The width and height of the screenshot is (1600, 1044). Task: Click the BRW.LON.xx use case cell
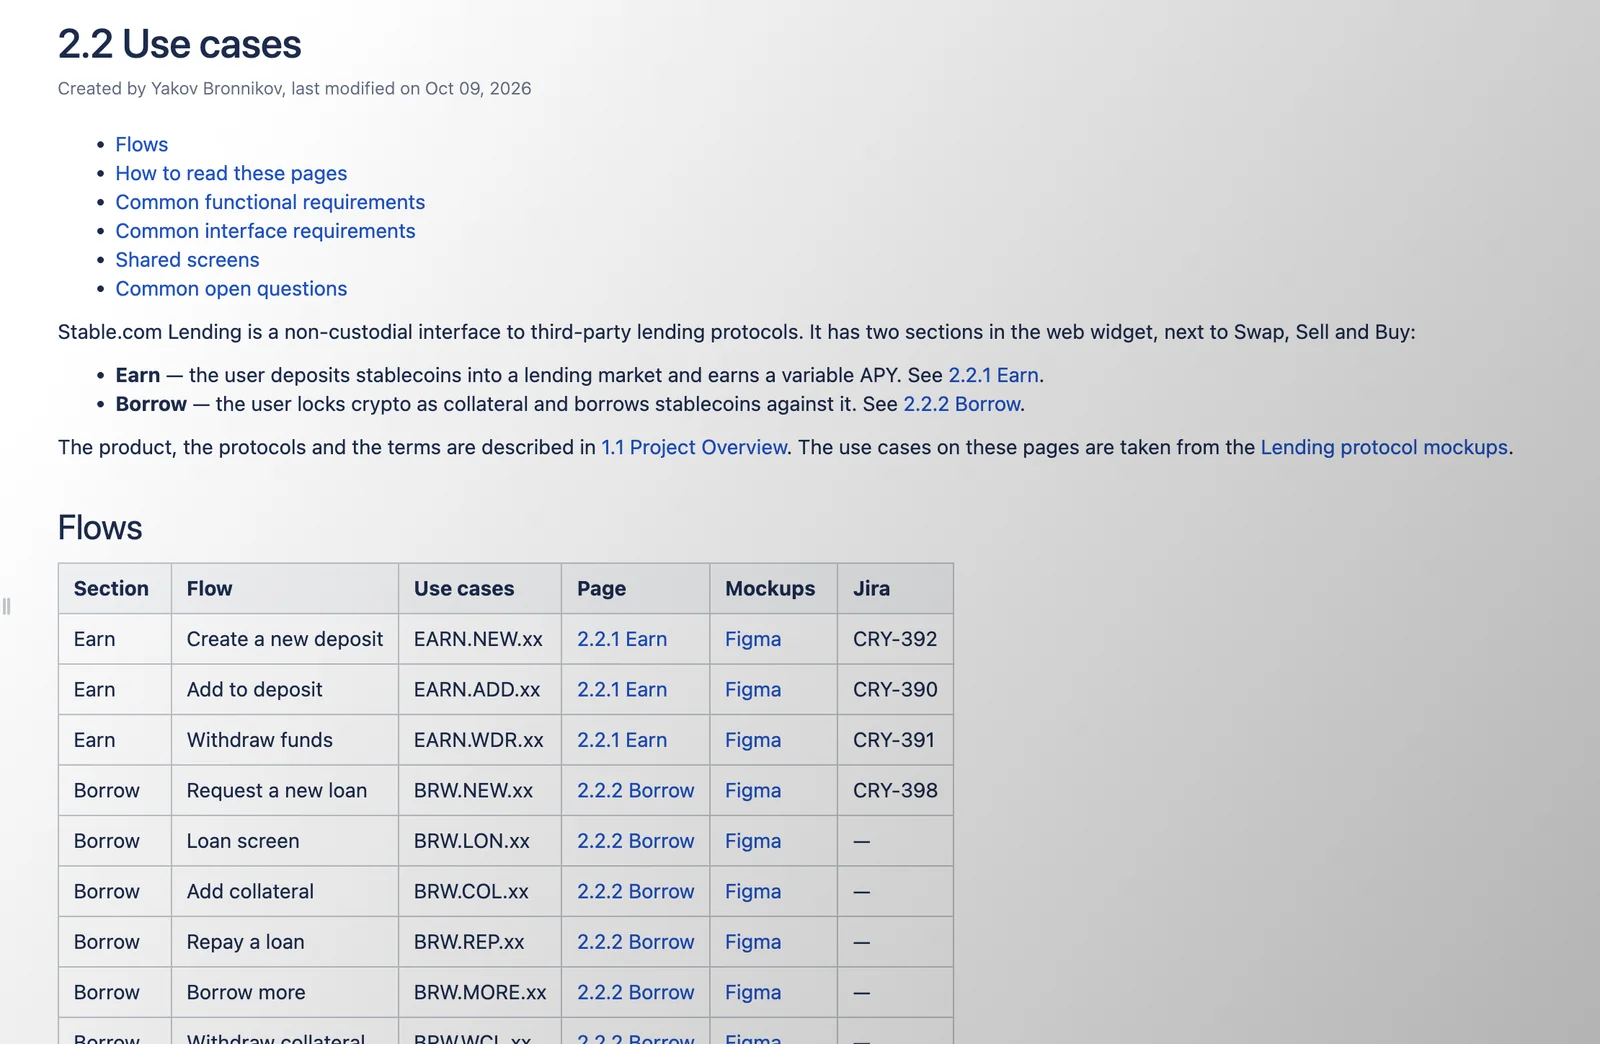[x=480, y=841]
